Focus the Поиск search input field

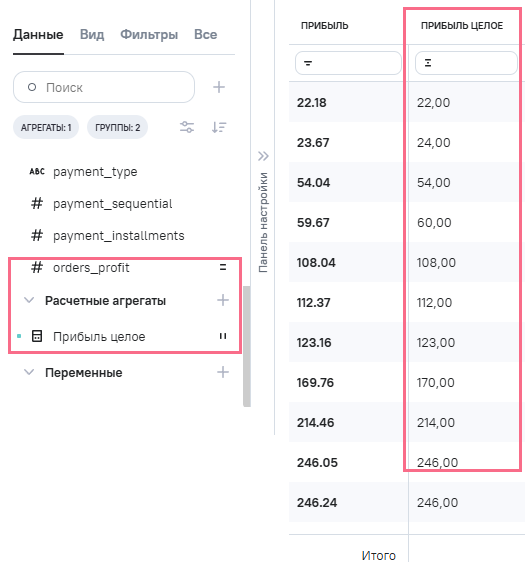104,87
